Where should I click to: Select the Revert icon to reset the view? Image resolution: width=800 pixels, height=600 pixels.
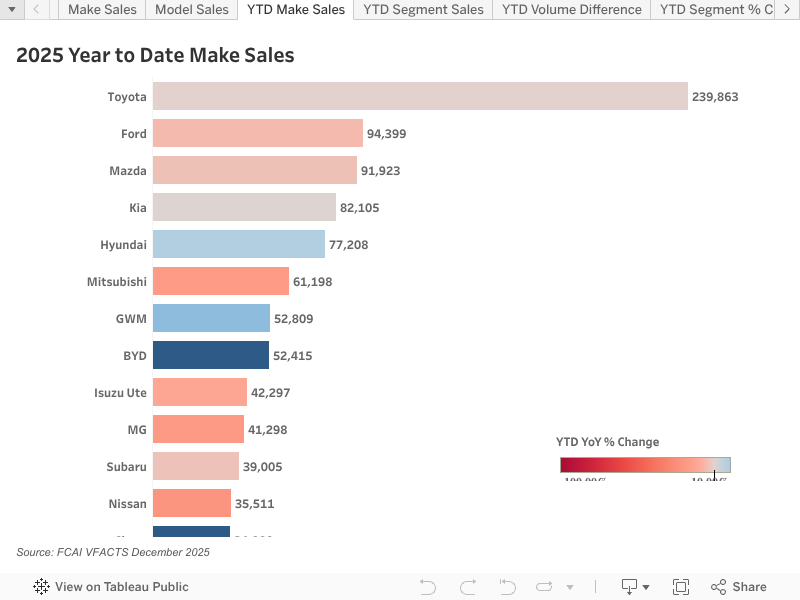(x=507, y=586)
